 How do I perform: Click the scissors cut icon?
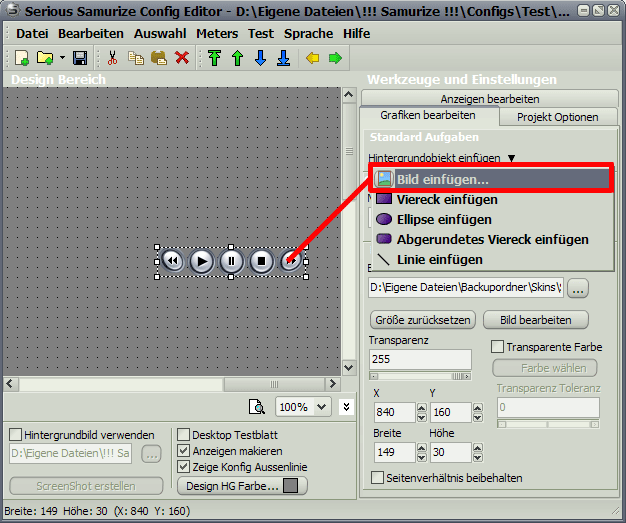113,58
